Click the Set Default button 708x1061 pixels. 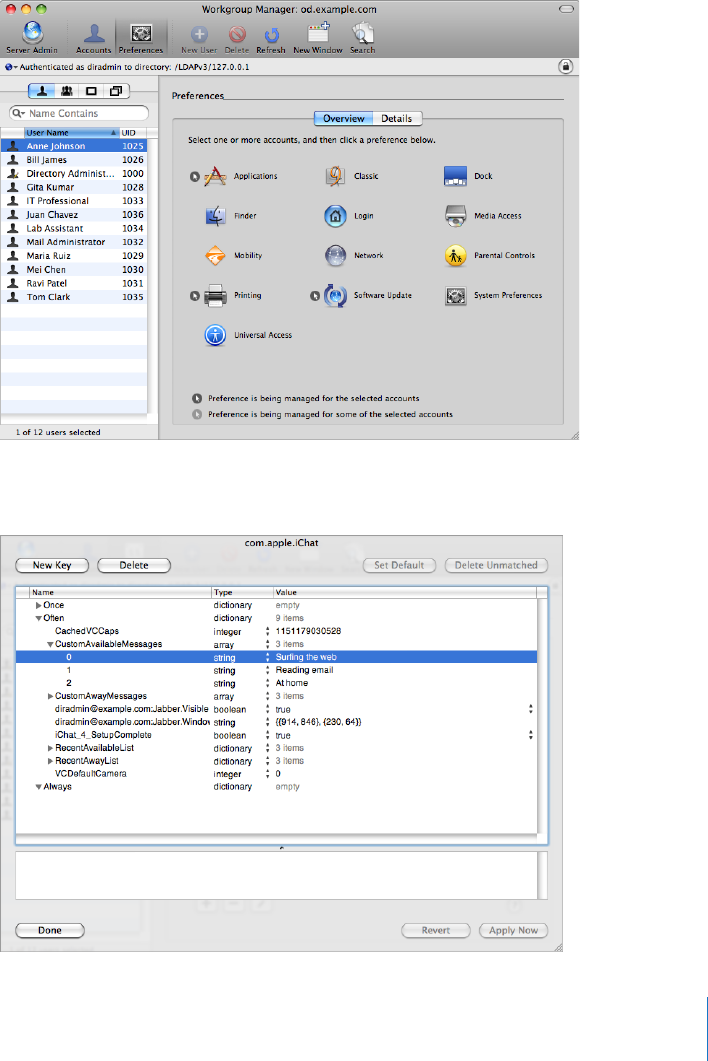coord(399,565)
